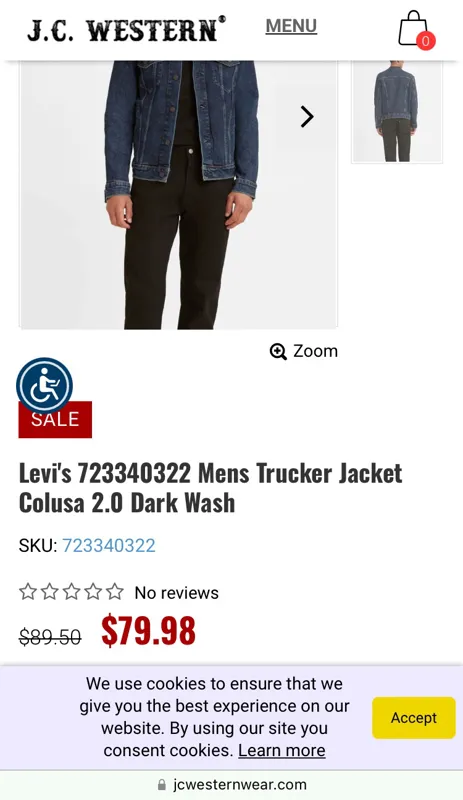The width and height of the screenshot is (463, 800).
Task: Select the back-view jacket thumbnail
Action: (x=397, y=112)
